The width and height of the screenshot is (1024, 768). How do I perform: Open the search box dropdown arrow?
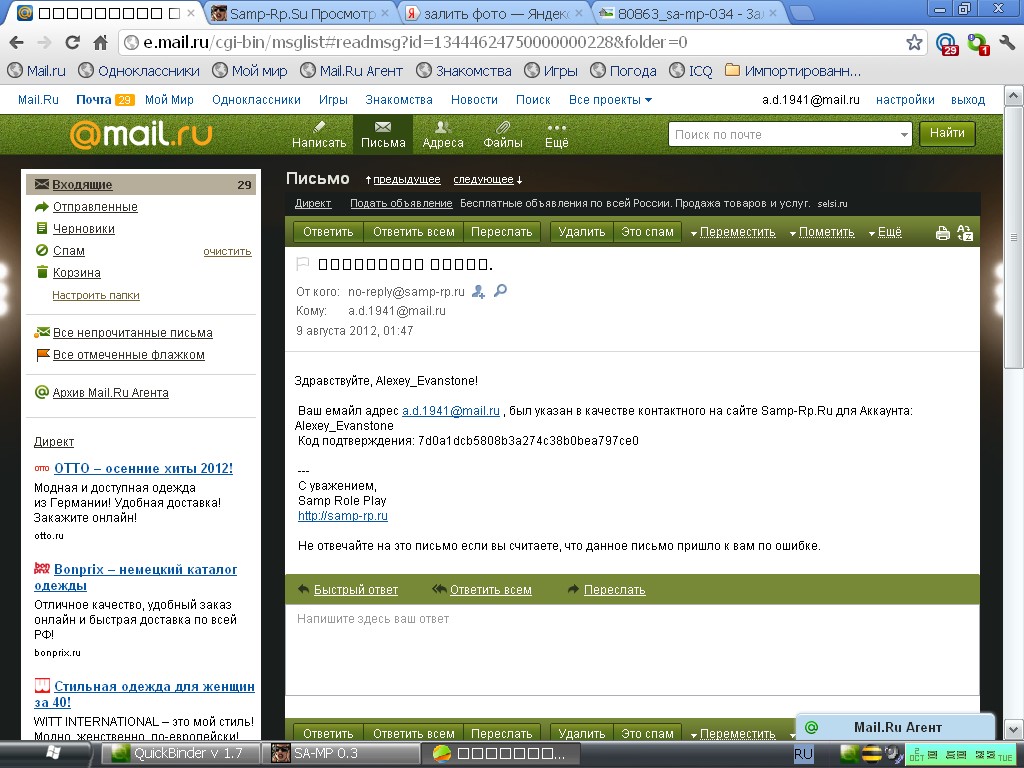click(904, 135)
